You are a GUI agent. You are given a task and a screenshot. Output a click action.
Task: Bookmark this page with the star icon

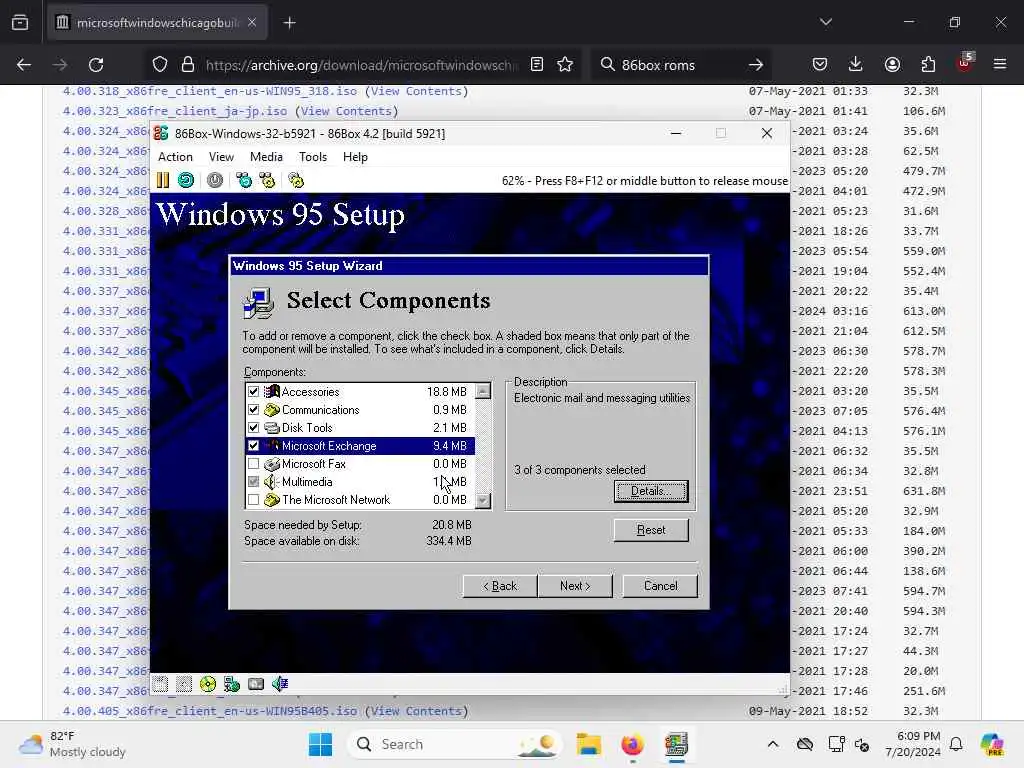click(x=565, y=65)
